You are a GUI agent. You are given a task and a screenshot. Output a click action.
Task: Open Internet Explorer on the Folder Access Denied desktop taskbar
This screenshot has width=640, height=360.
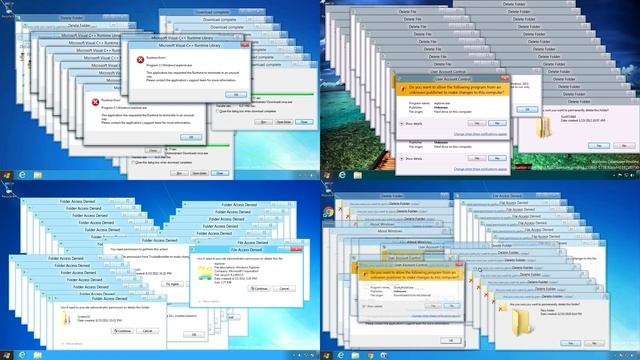[x=22, y=355]
